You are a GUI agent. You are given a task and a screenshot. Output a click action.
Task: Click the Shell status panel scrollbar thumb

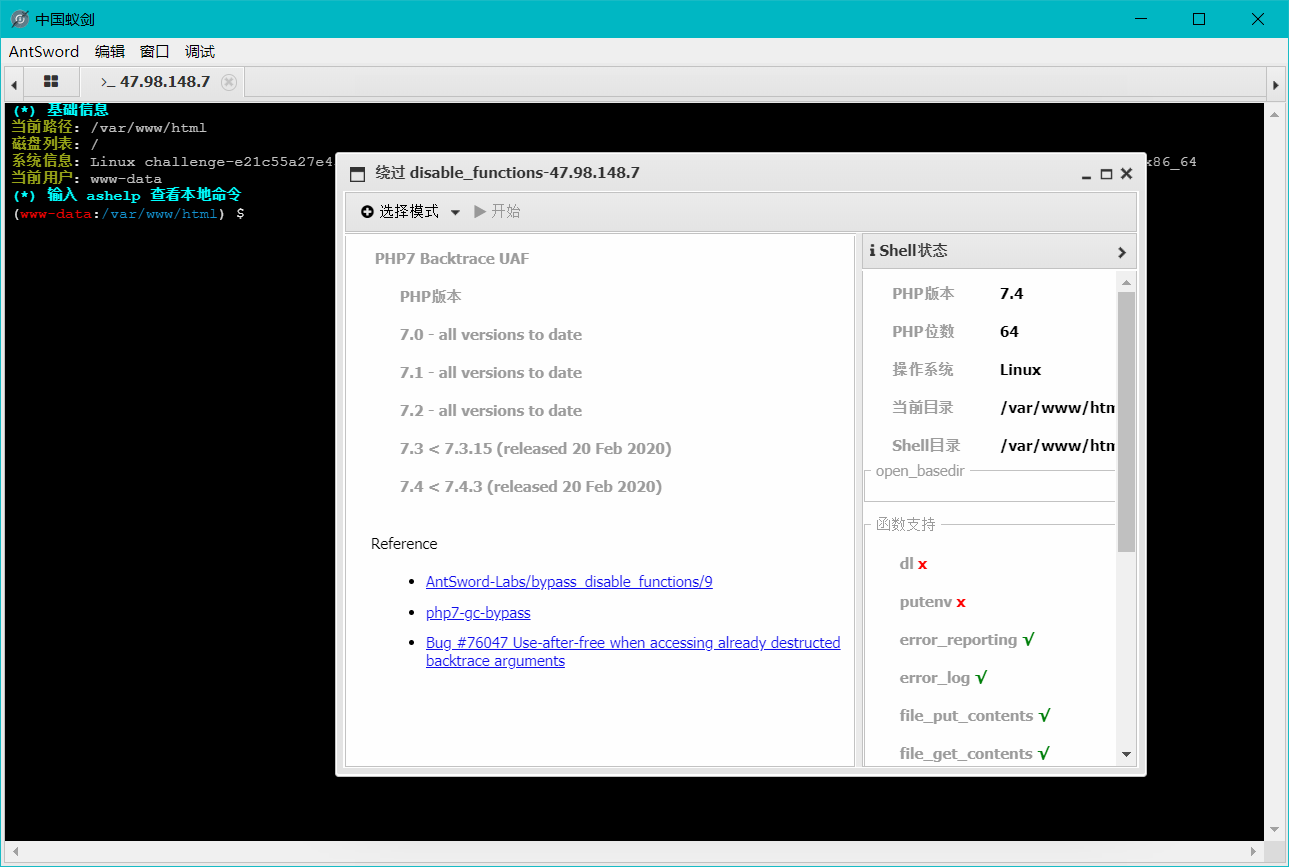click(x=1126, y=420)
